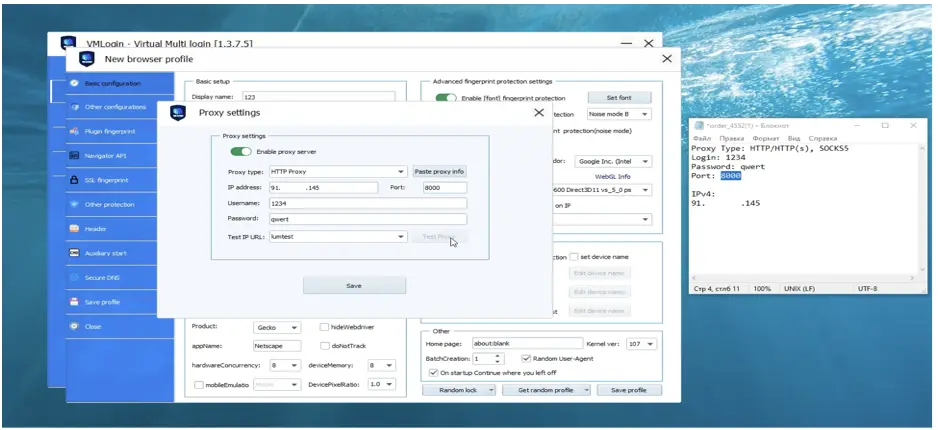This screenshot has width=938, height=430.
Task: Click into the Username field
Action: coord(367,204)
